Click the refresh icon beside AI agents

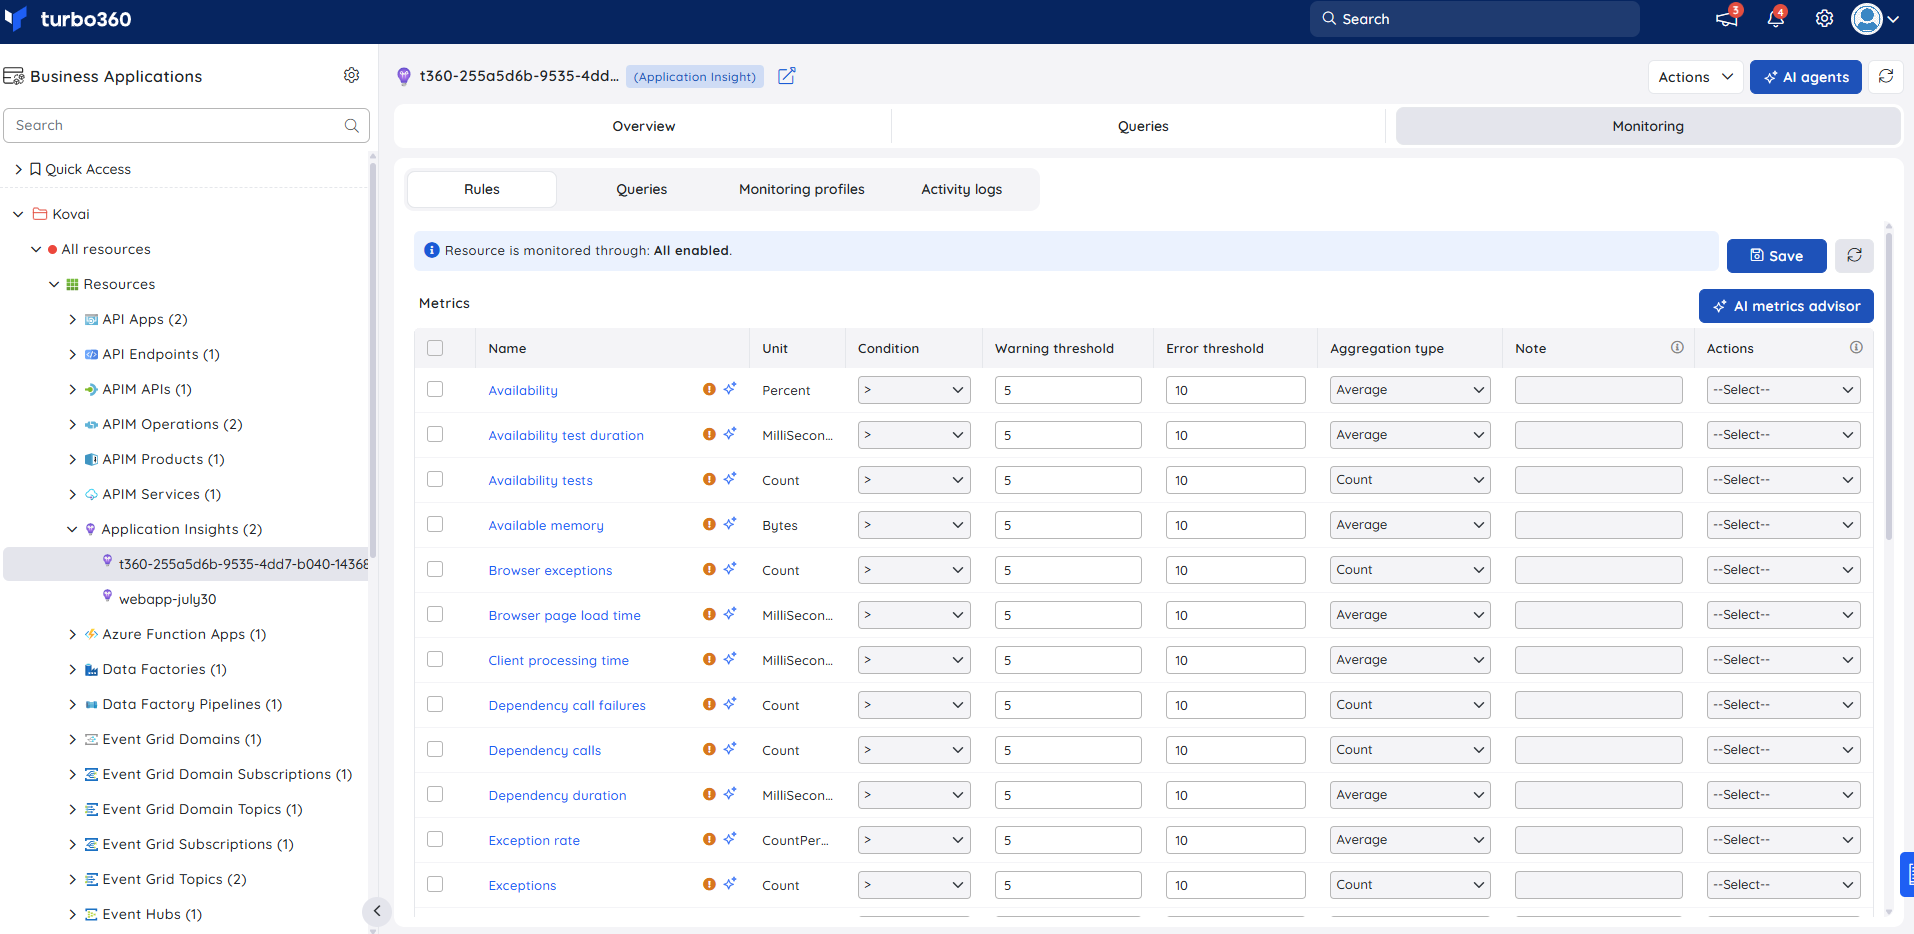(x=1886, y=76)
